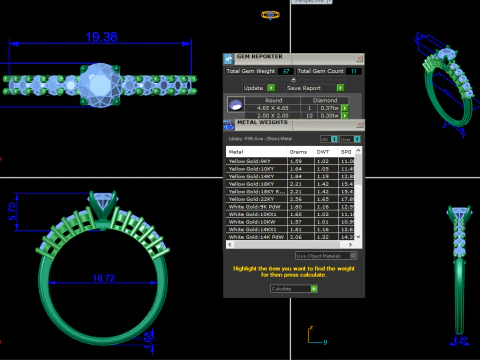Select the Yellow Gold:14KY row

pos(290,176)
